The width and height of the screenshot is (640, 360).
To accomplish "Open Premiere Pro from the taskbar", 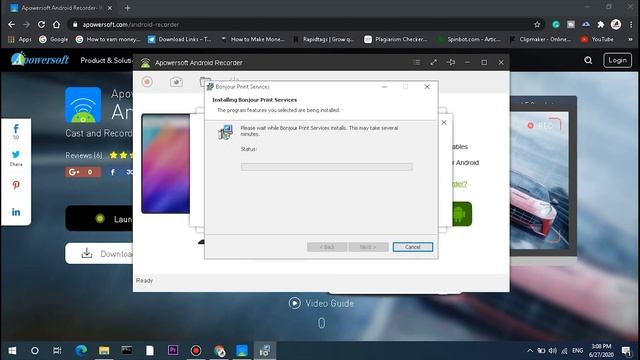I will pyautogui.click(x=173, y=350).
